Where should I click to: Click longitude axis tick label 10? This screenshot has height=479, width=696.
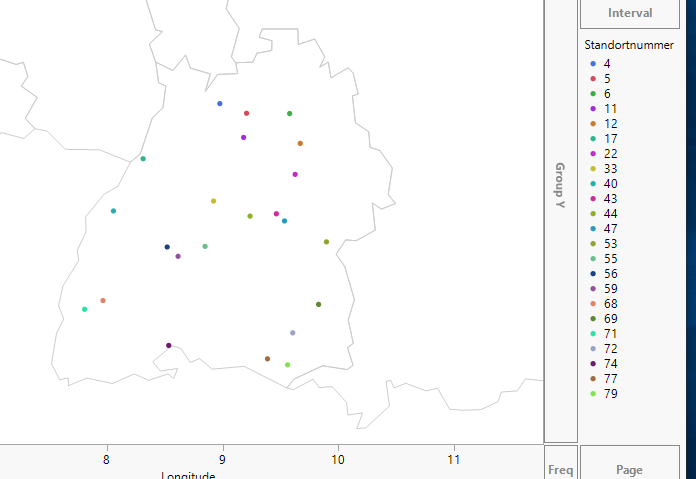point(338,459)
